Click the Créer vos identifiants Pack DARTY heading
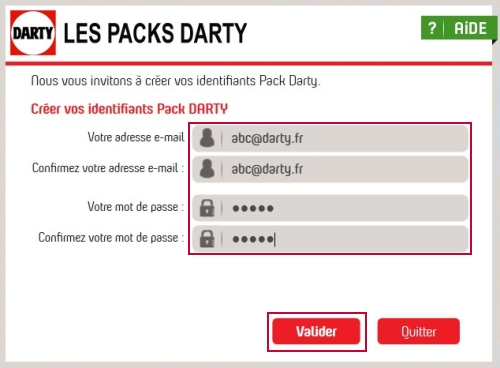500x368 pixels. point(129,109)
